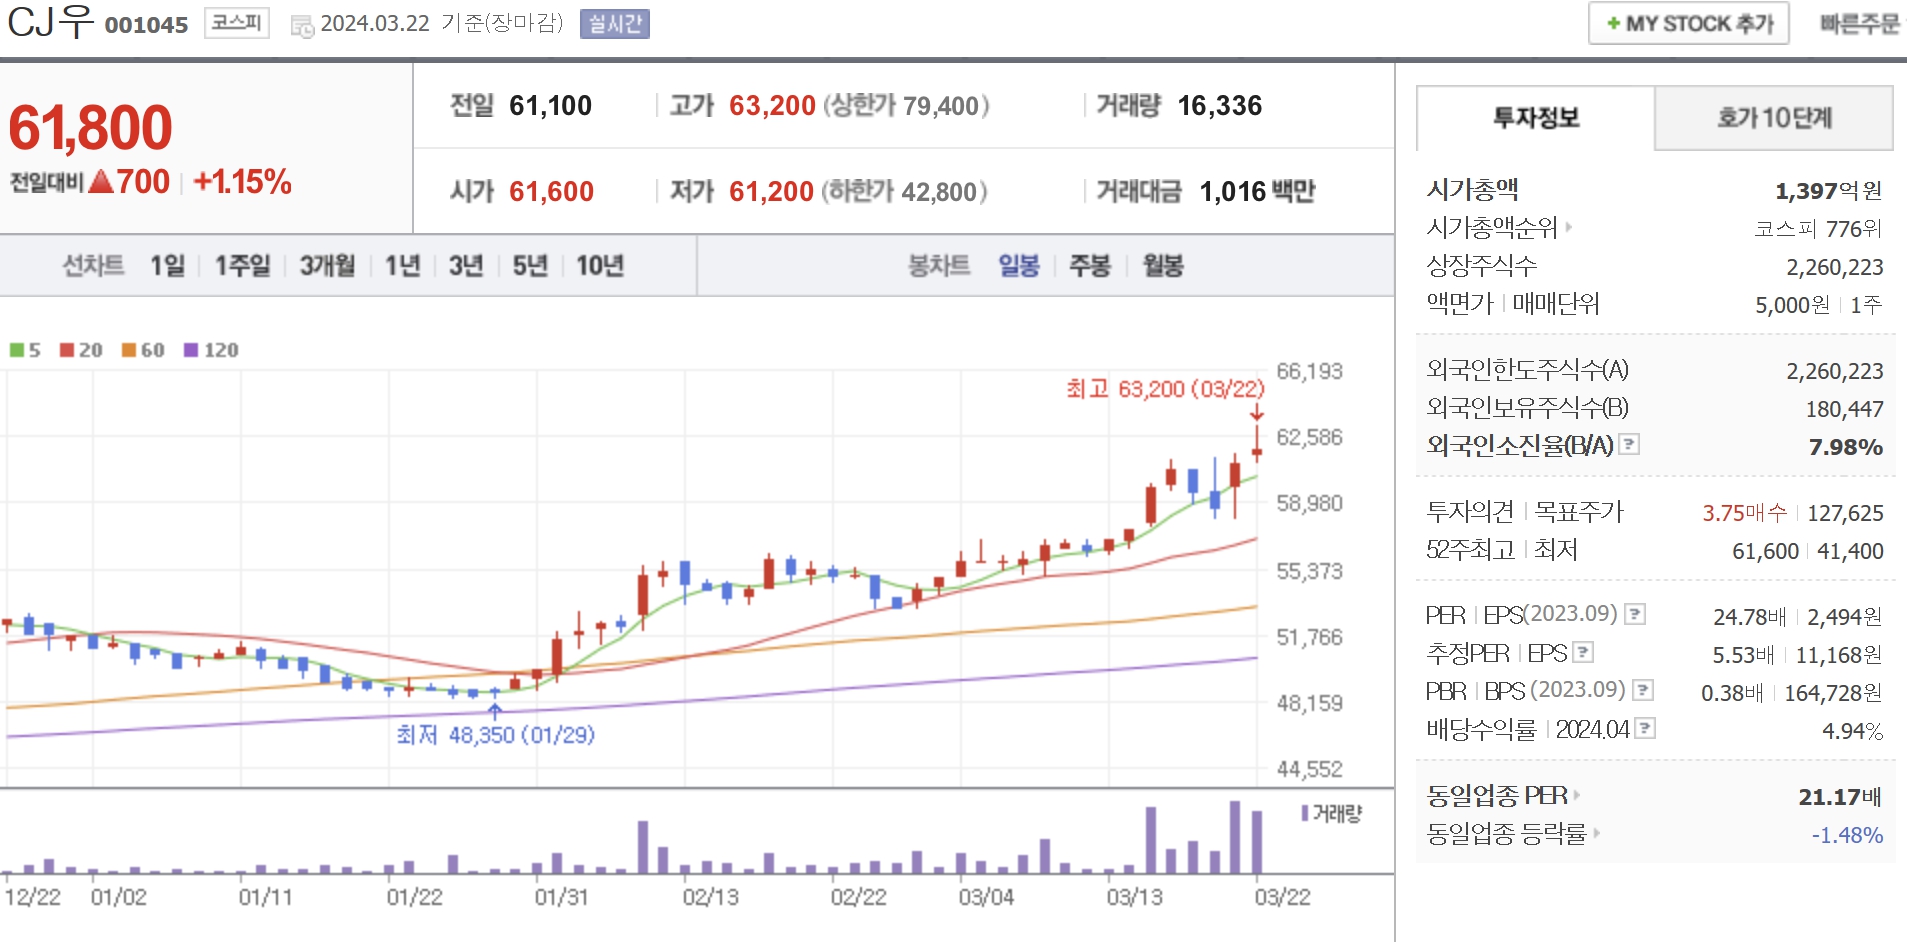Screen dimensions: 1907x942
Task: Expand the 동일업종 PER arrow link
Action: tap(1577, 795)
